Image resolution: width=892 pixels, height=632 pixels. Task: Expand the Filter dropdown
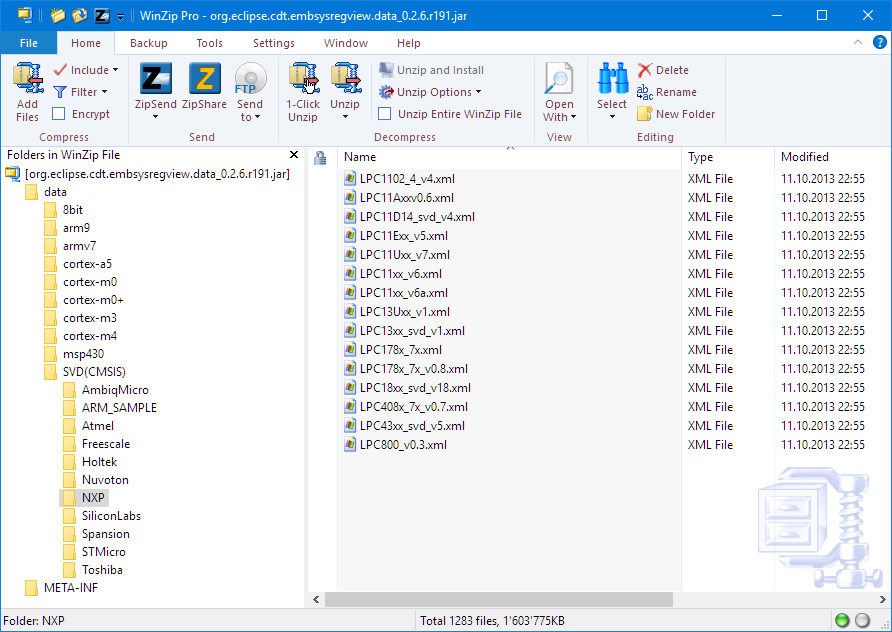pos(86,92)
